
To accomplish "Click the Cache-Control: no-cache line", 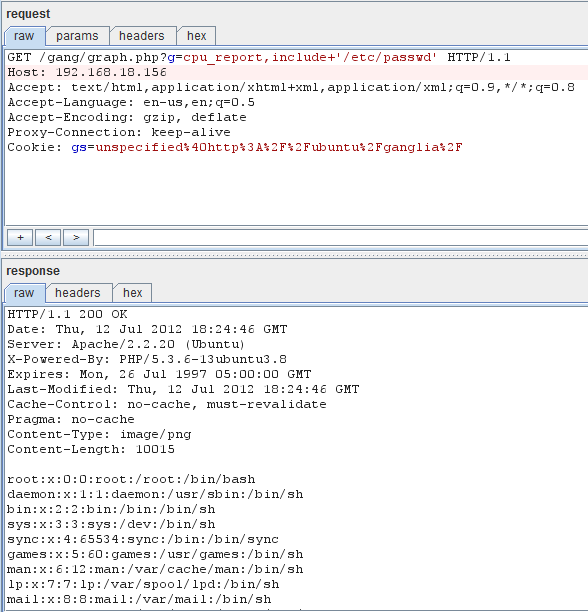I will click(167, 404).
